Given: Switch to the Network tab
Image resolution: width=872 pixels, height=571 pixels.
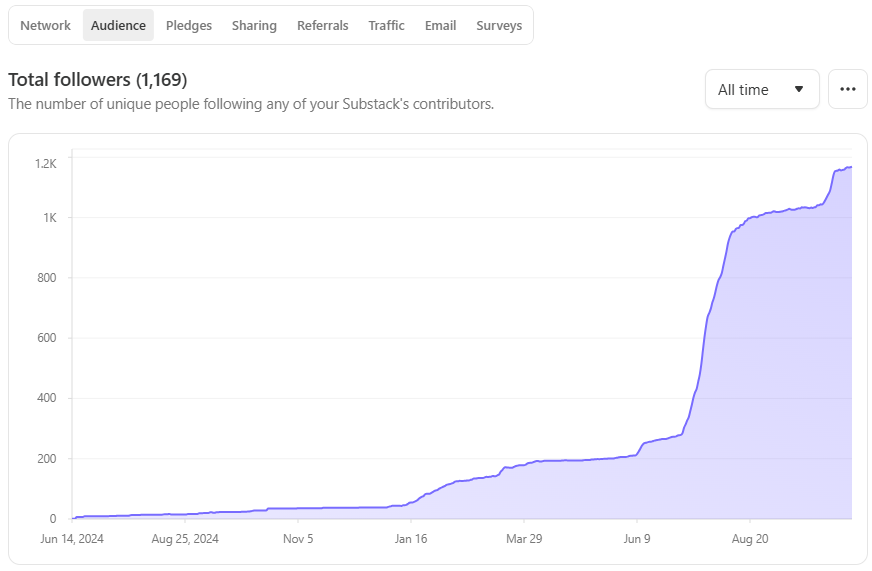Looking at the screenshot, I should click(x=46, y=26).
